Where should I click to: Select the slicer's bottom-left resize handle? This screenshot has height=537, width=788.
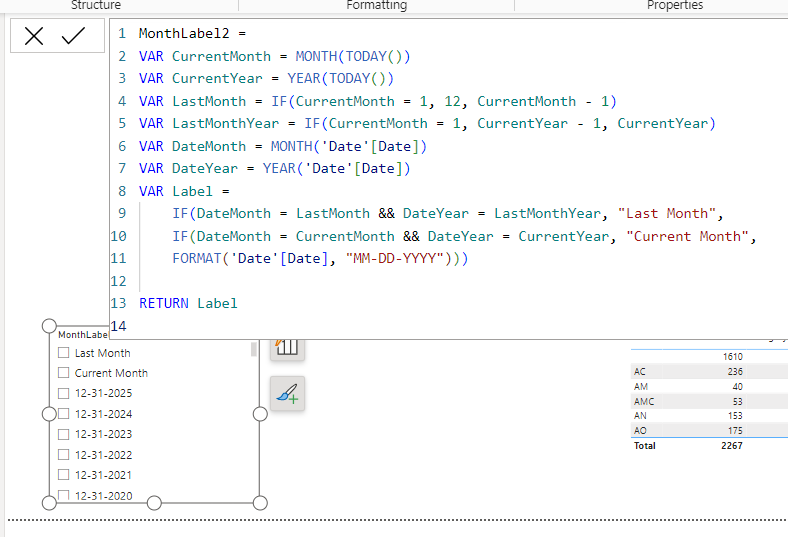coord(49,503)
